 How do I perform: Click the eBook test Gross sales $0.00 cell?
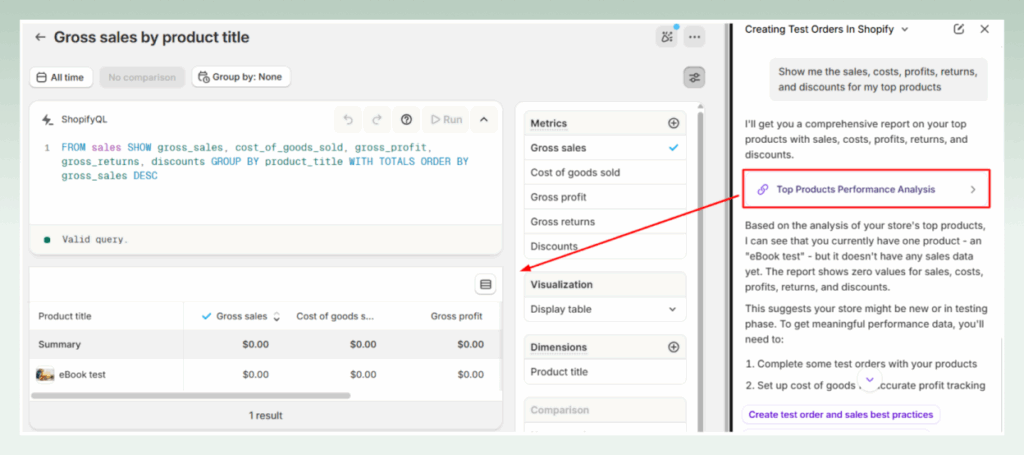tap(255, 375)
